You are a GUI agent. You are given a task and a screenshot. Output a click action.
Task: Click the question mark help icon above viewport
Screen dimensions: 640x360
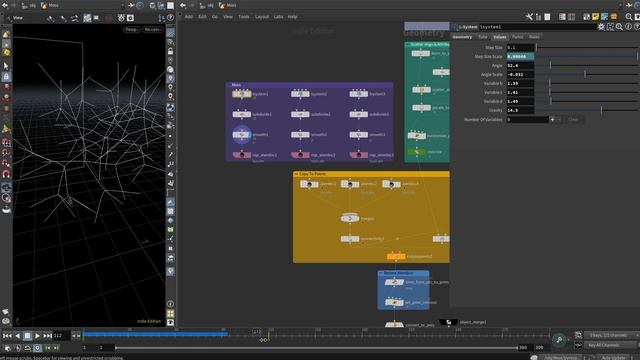171,18
